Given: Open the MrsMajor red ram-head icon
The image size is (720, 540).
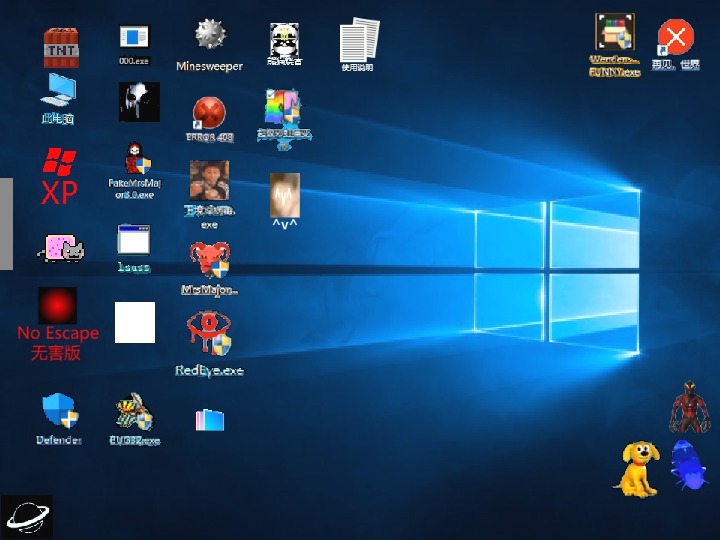Looking at the screenshot, I should click(209, 269).
